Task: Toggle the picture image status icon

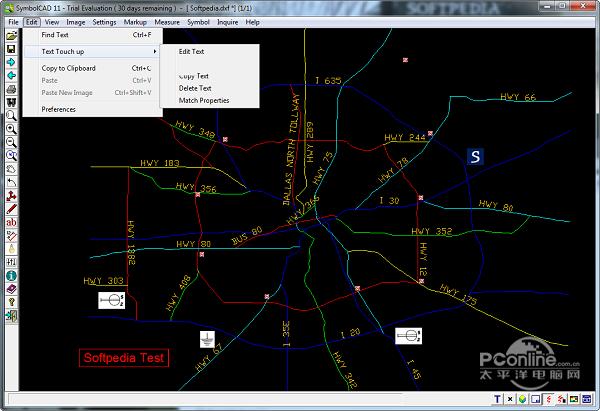Action: tap(574, 399)
